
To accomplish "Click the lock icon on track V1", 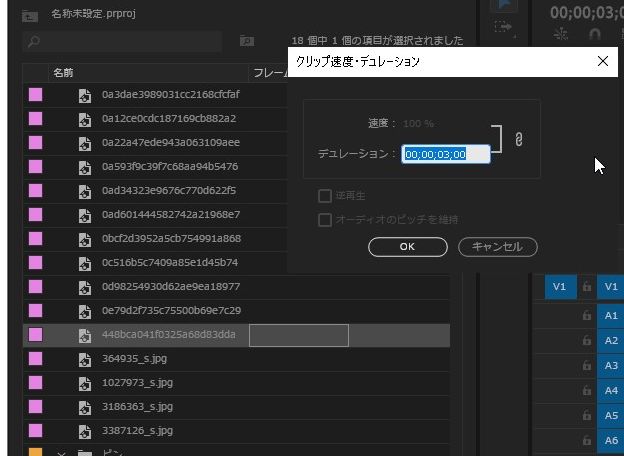I will coord(587,287).
